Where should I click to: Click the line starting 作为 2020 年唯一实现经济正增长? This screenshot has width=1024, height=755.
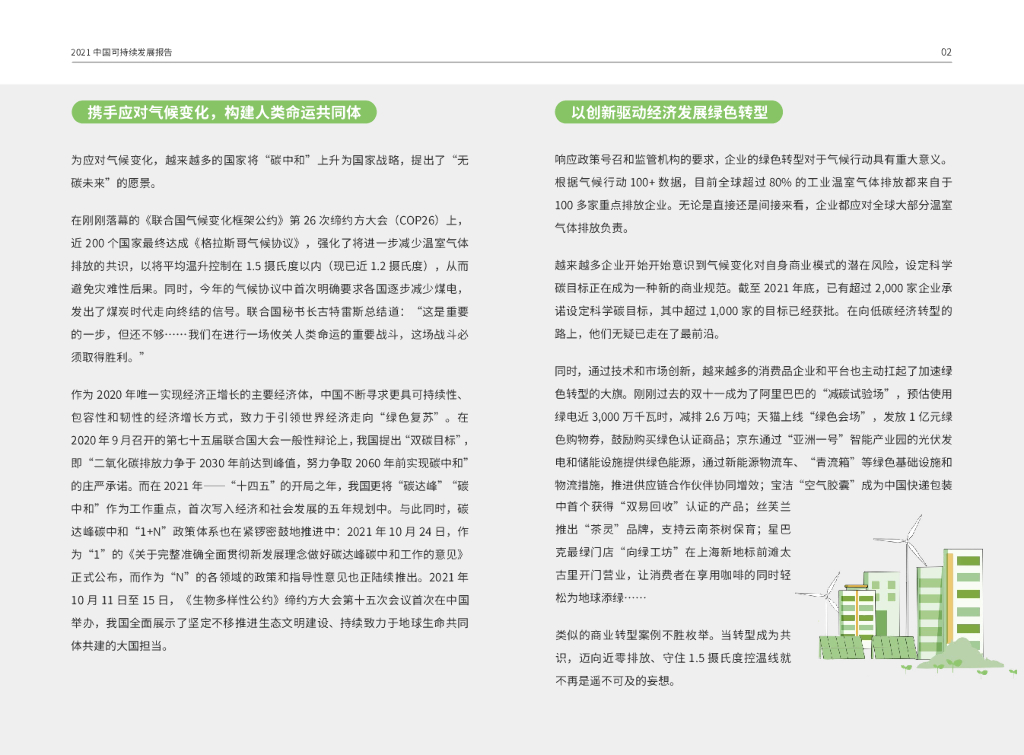268,394
